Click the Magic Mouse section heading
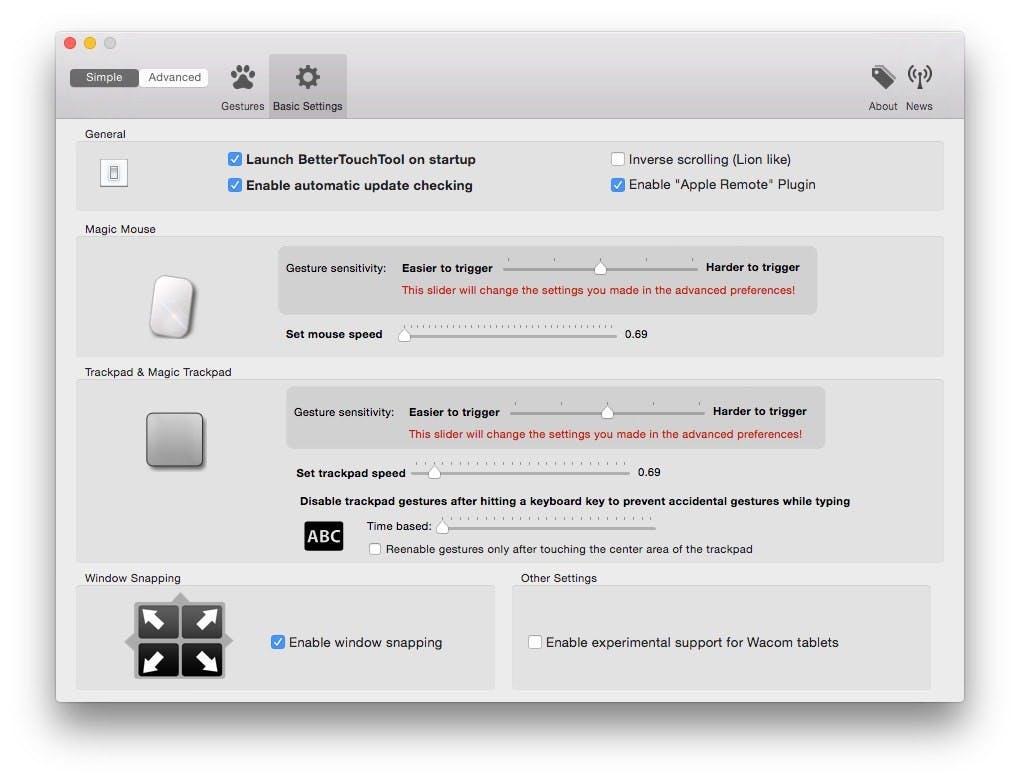Image resolution: width=1020 pixels, height=782 pixels. [x=120, y=229]
